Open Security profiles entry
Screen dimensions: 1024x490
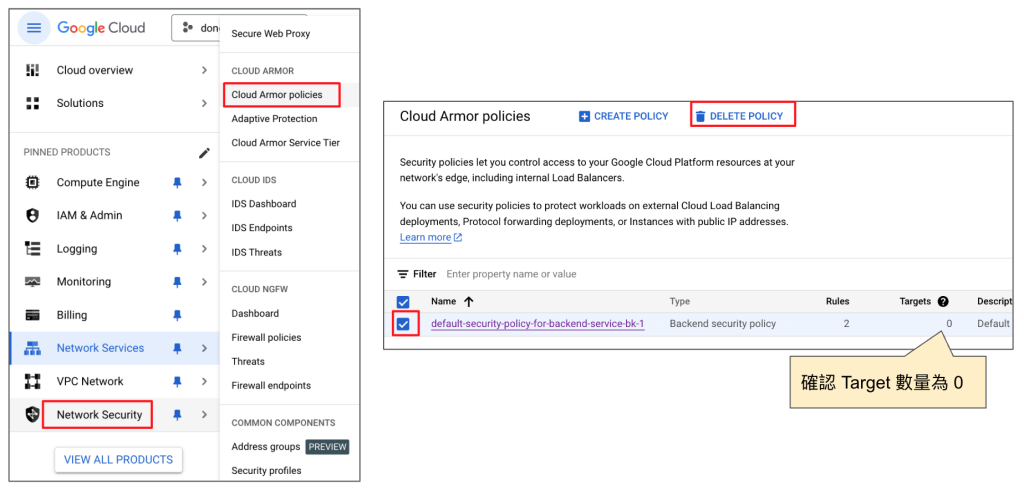(x=266, y=471)
